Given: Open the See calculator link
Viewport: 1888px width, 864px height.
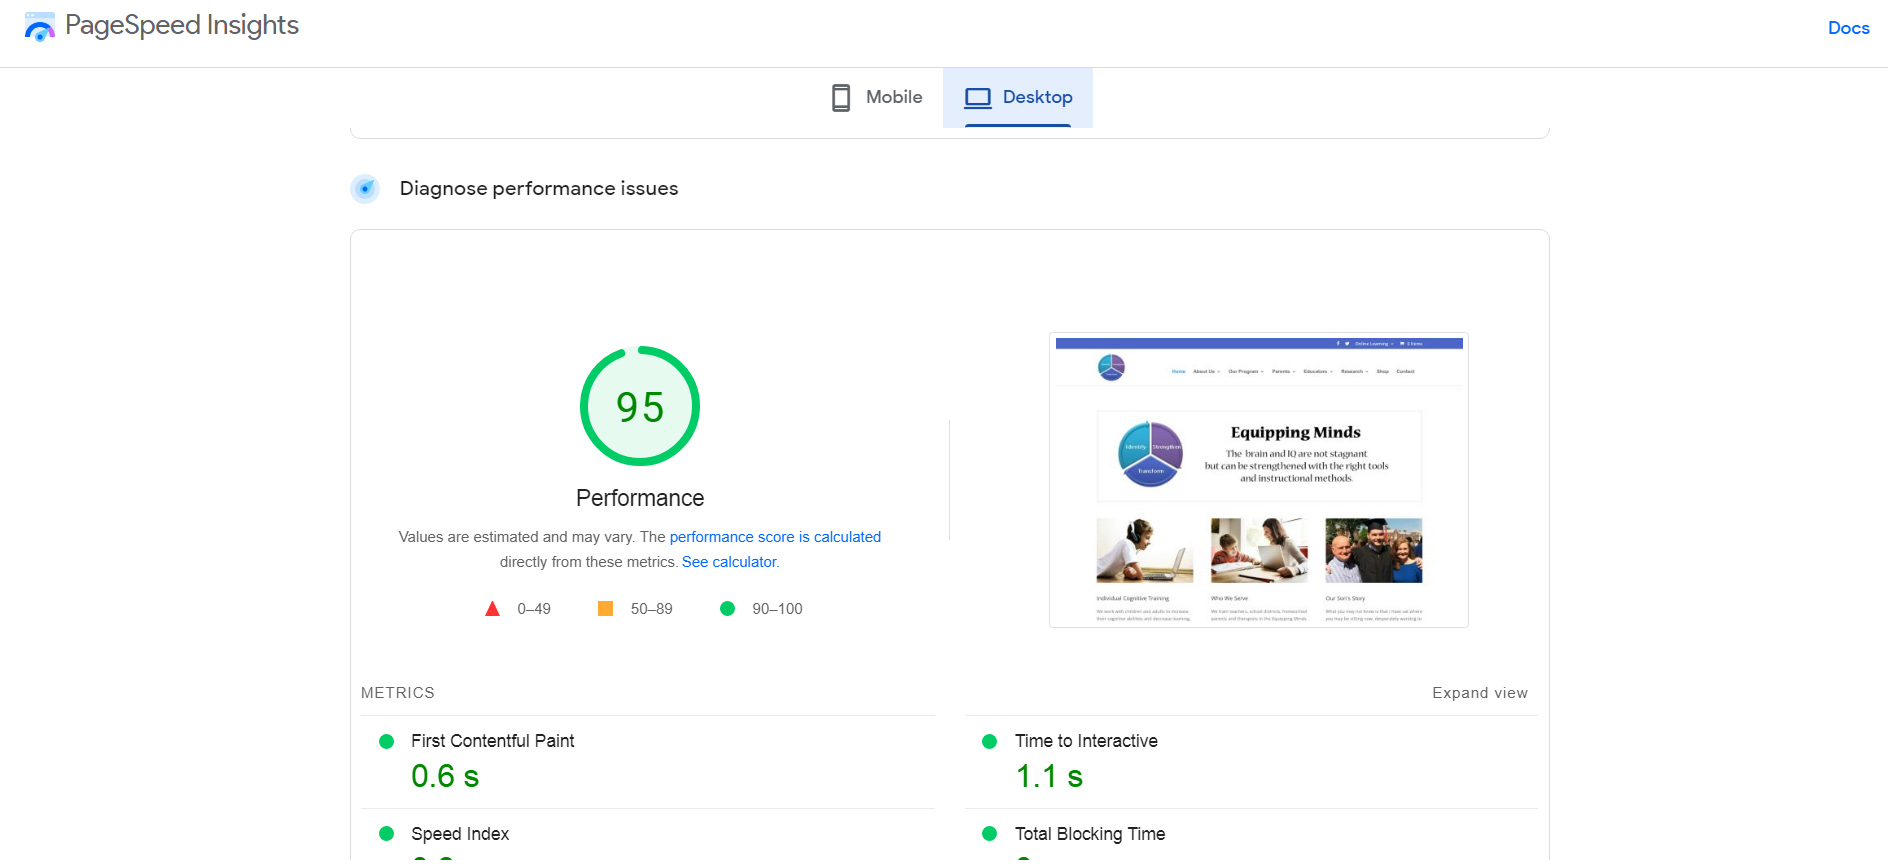Looking at the screenshot, I should coord(729,562).
